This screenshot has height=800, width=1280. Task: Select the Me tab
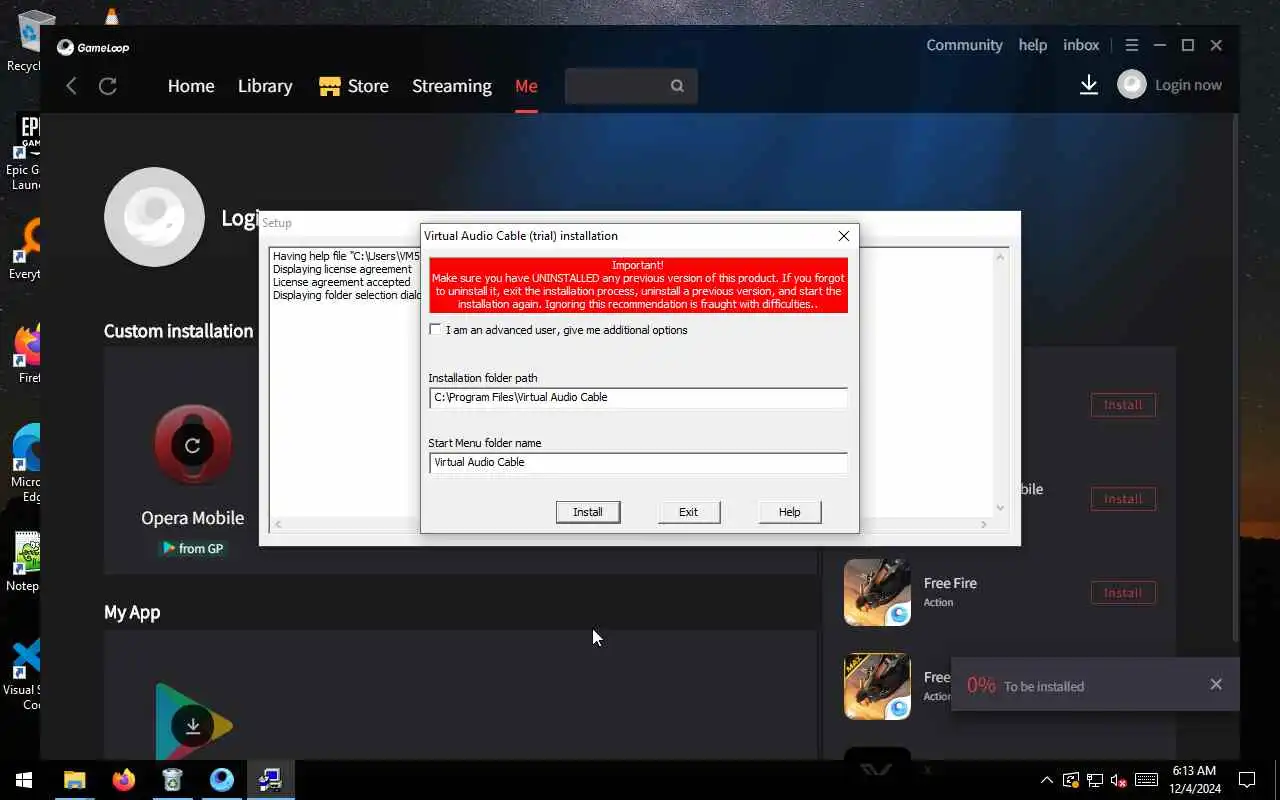pyautogui.click(x=526, y=86)
